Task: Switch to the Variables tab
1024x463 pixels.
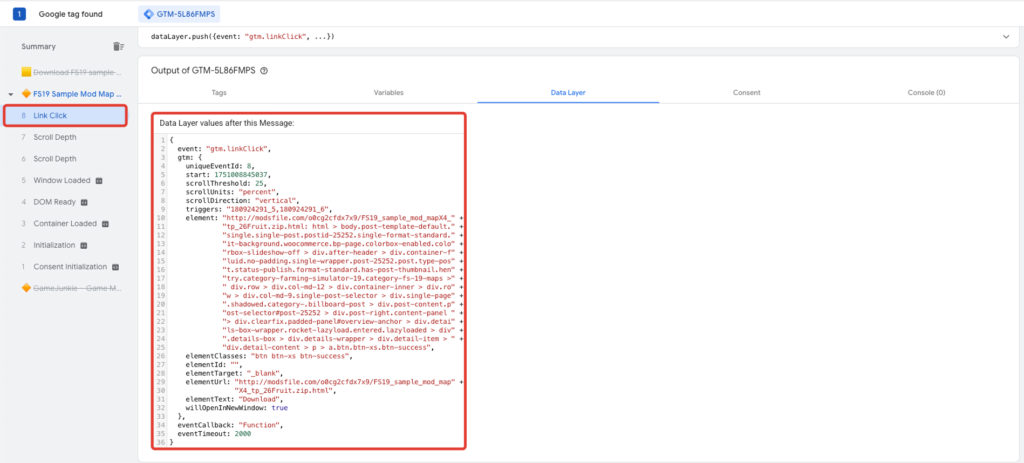Action: [x=389, y=93]
